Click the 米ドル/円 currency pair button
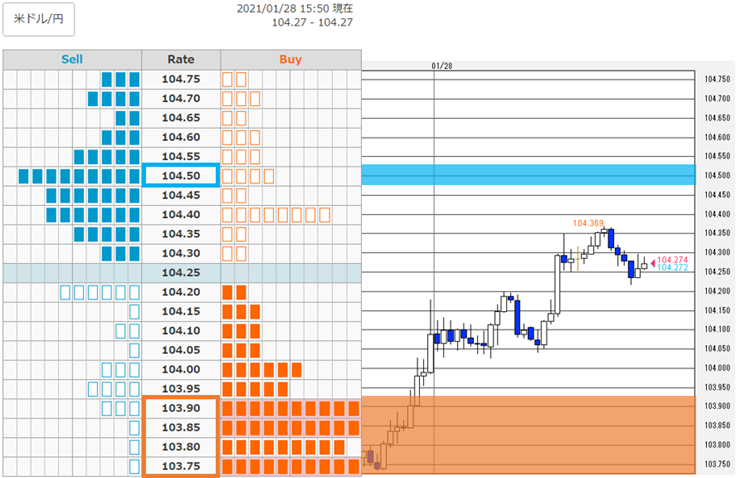 pos(38,19)
